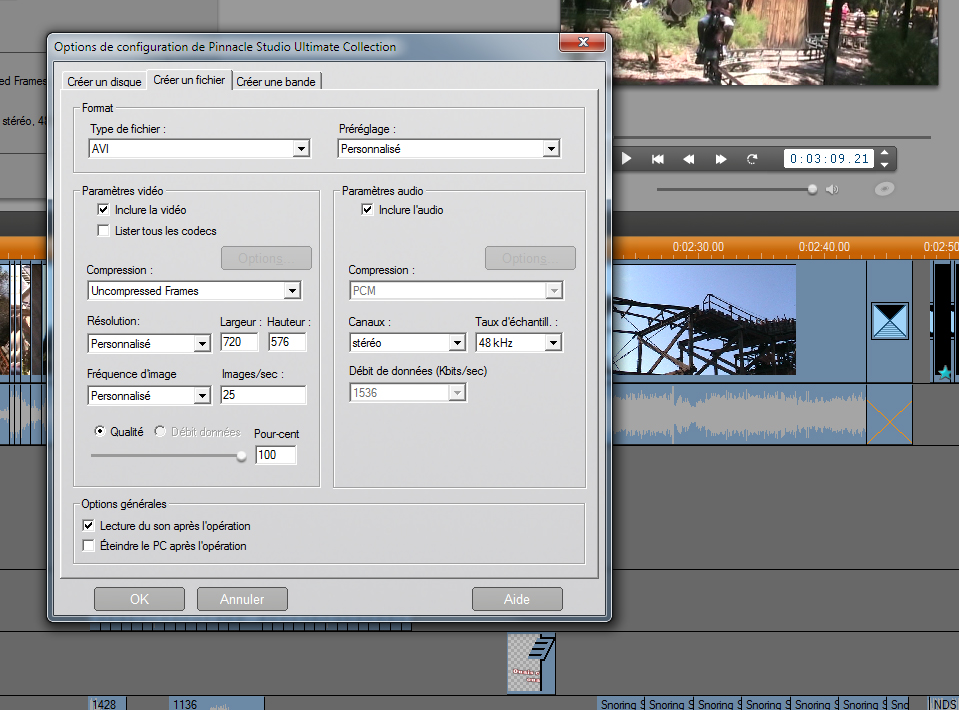
Task: Click in the Hauteur field showing 576
Action: (x=287, y=342)
